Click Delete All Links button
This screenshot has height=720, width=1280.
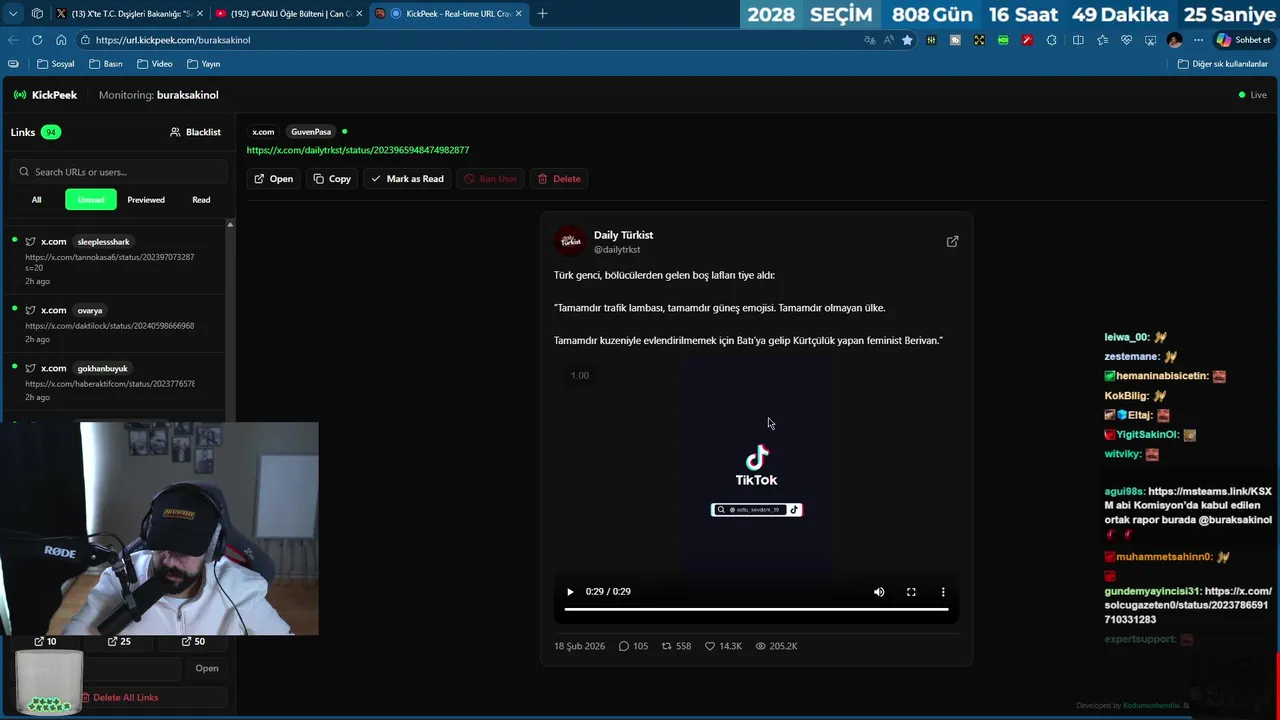[x=119, y=697]
